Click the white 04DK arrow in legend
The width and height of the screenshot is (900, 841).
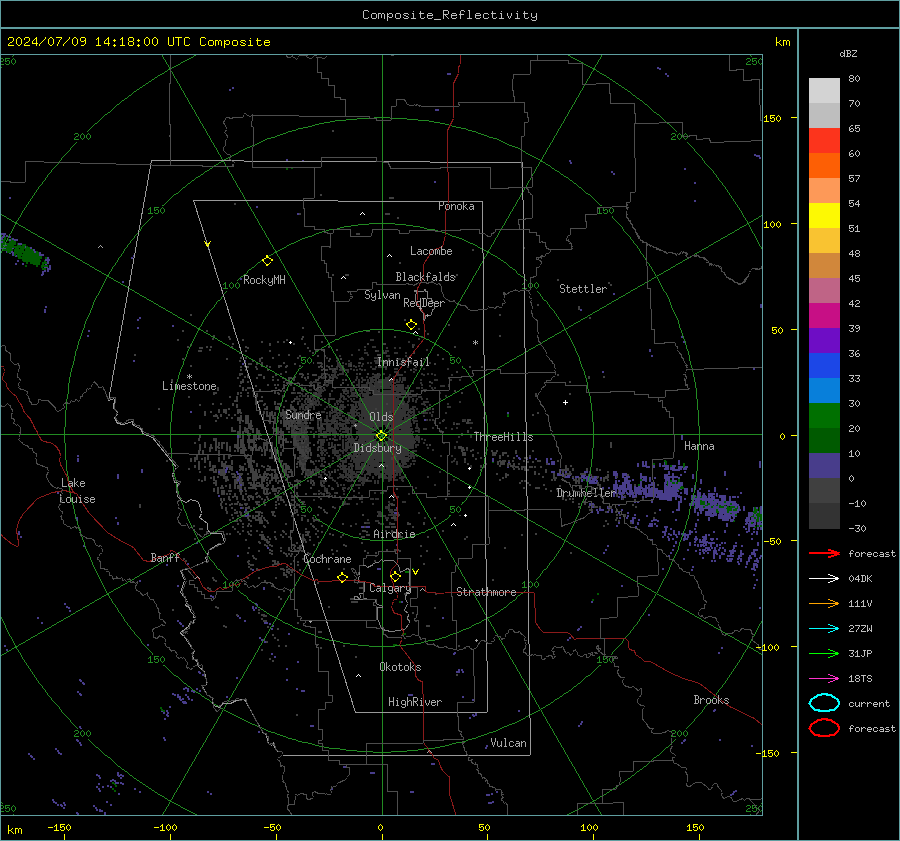[x=824, y=578]
